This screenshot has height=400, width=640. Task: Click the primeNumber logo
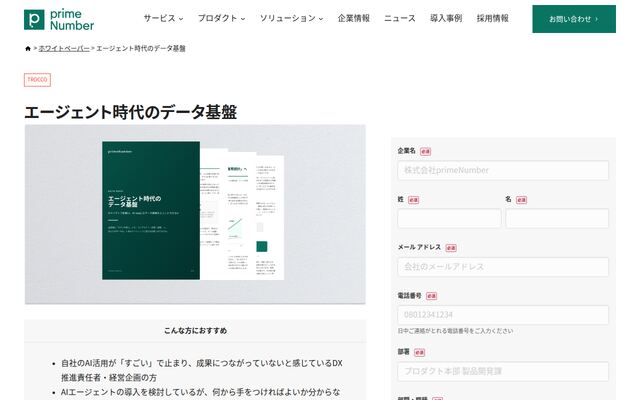click(59, 20)
